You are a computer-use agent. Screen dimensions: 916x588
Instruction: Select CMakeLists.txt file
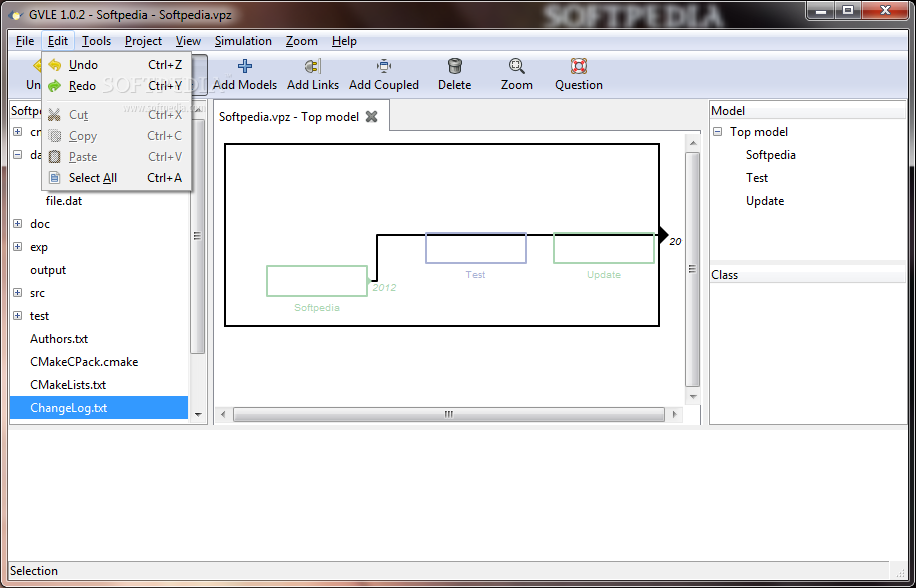68,385
